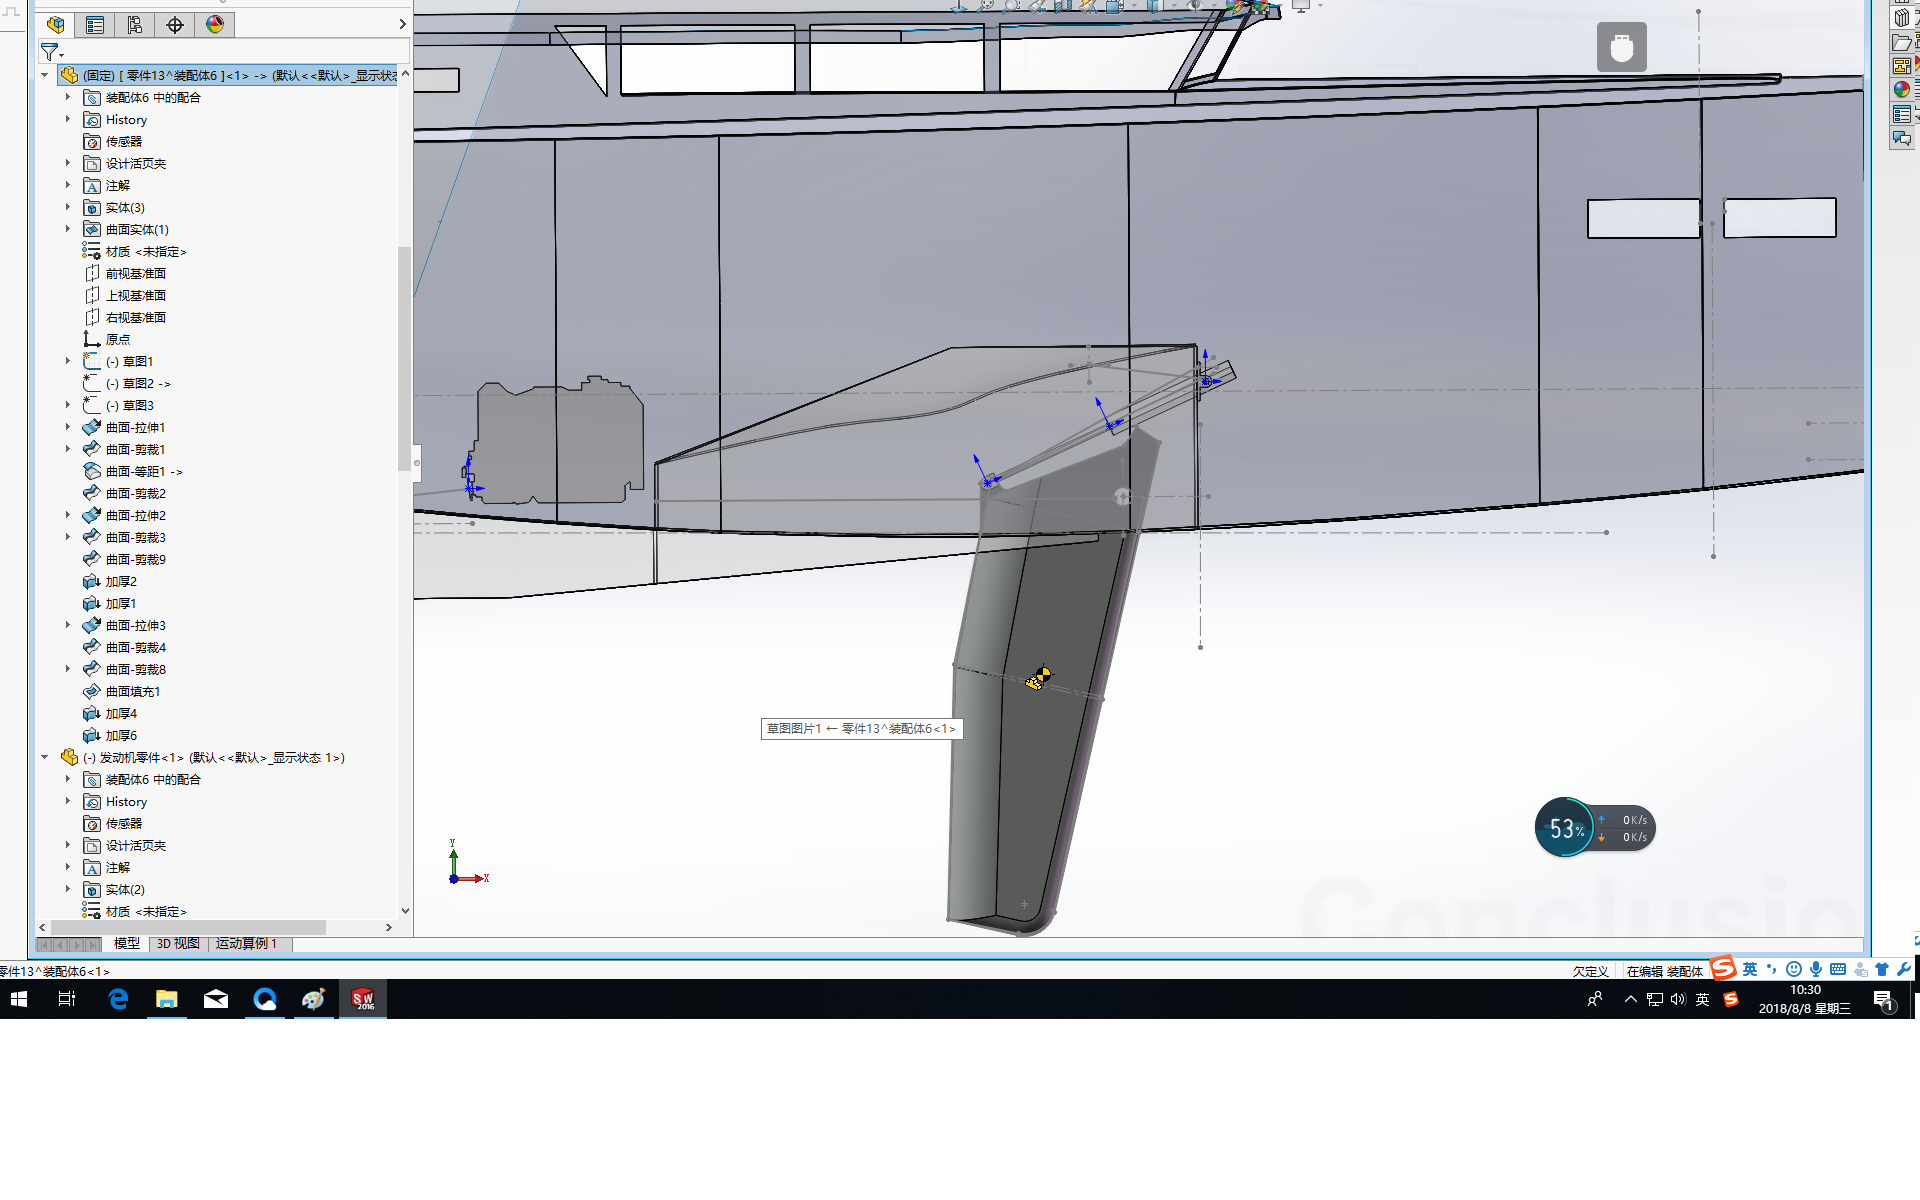
Task: Expand the first 装配体6 中的配合 folder
Action: coord(68,97)
